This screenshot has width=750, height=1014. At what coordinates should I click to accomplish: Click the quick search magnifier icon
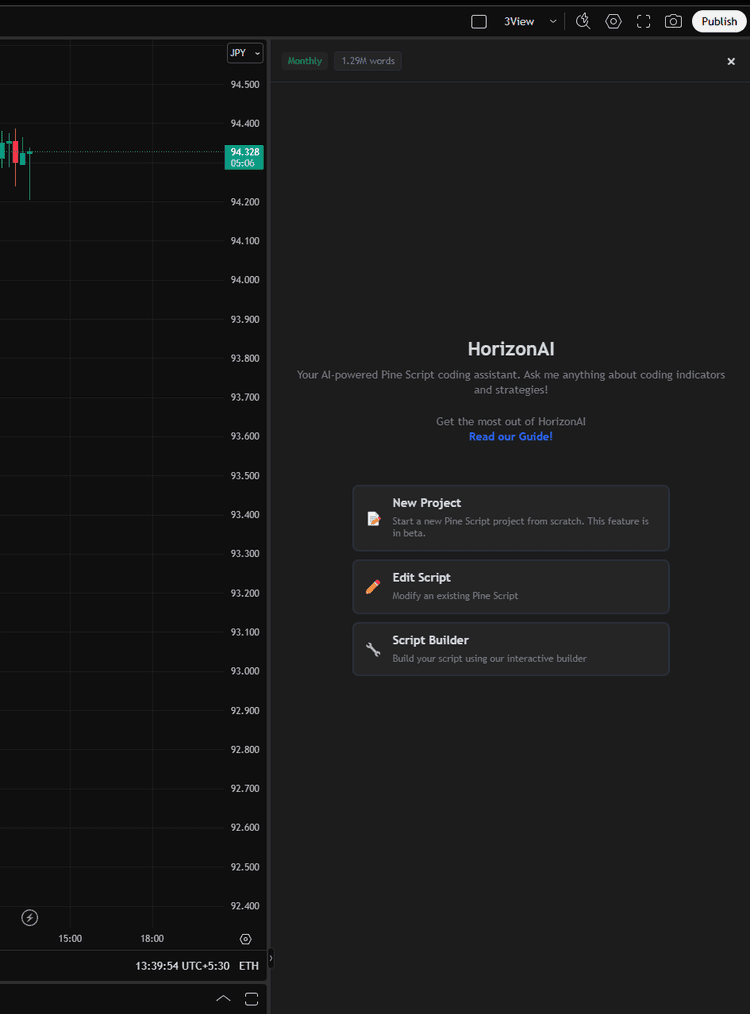pos(583,21)
